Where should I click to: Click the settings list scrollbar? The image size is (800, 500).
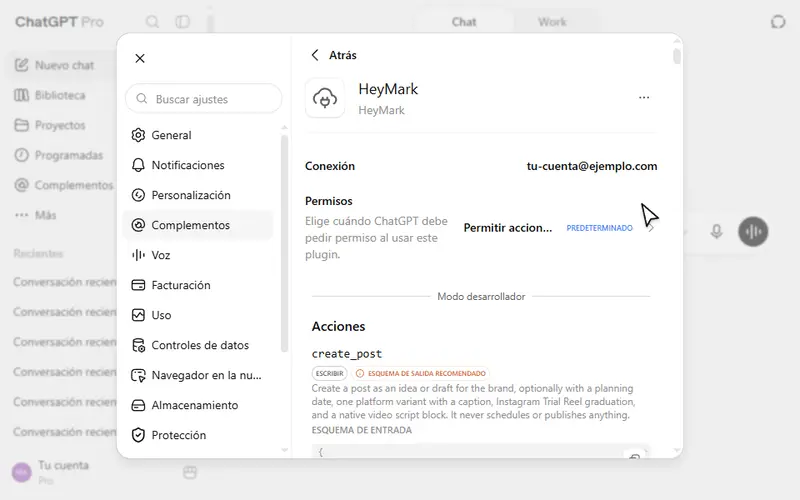tap(284, 243)
